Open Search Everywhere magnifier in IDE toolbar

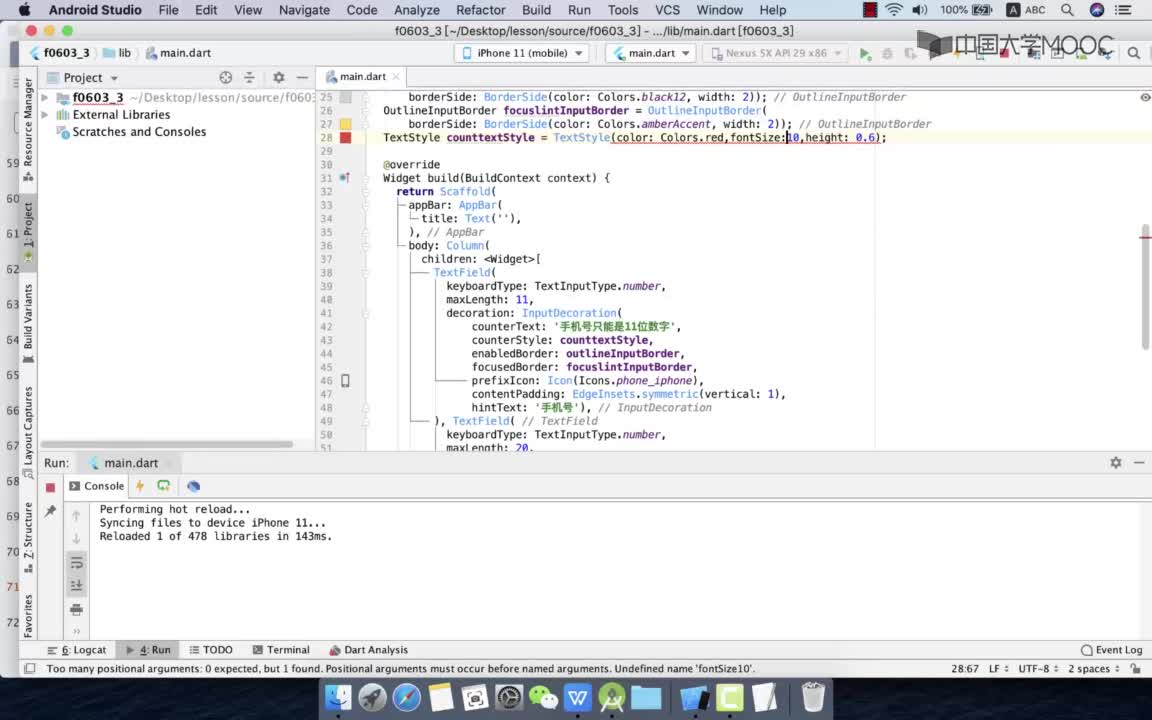coord(1134,53)
